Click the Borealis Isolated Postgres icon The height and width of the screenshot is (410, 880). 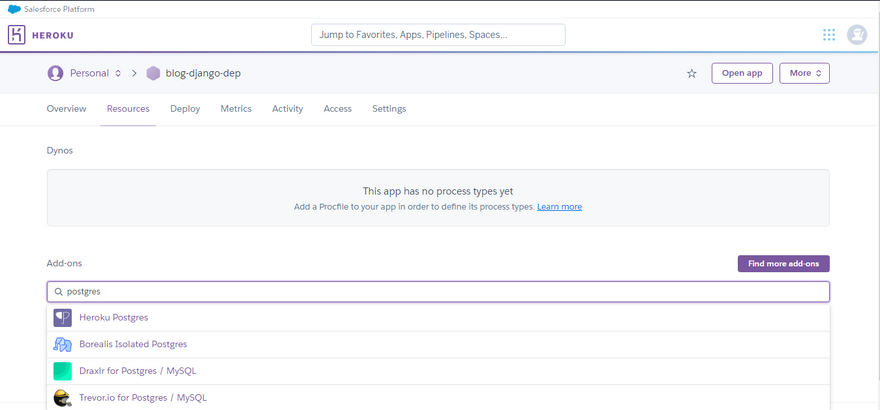point(62,345)
